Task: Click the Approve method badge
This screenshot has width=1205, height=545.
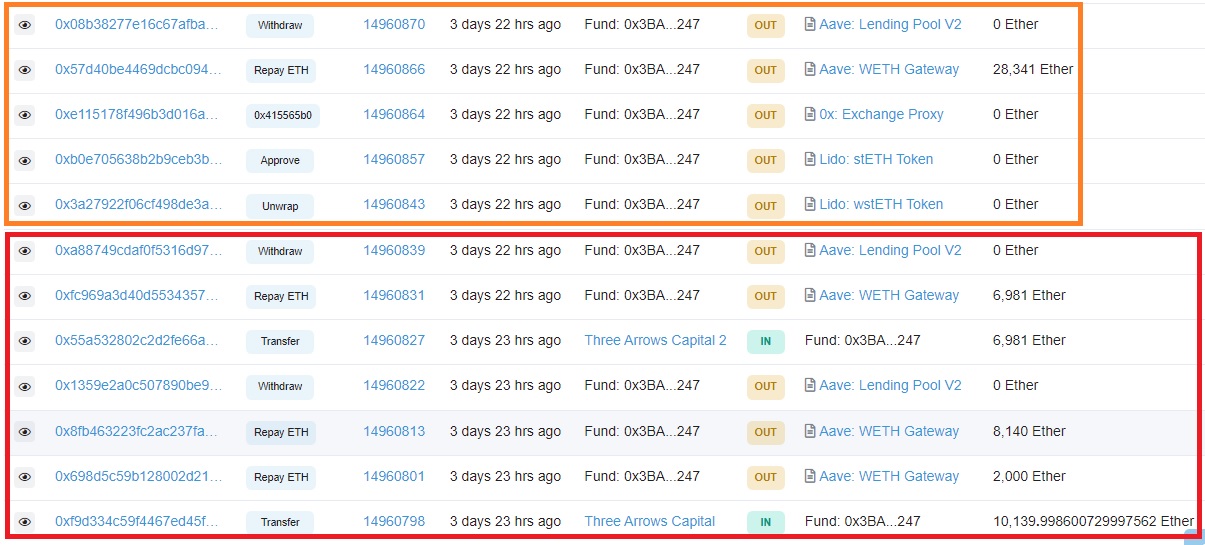Action: (x=280, y=160)
